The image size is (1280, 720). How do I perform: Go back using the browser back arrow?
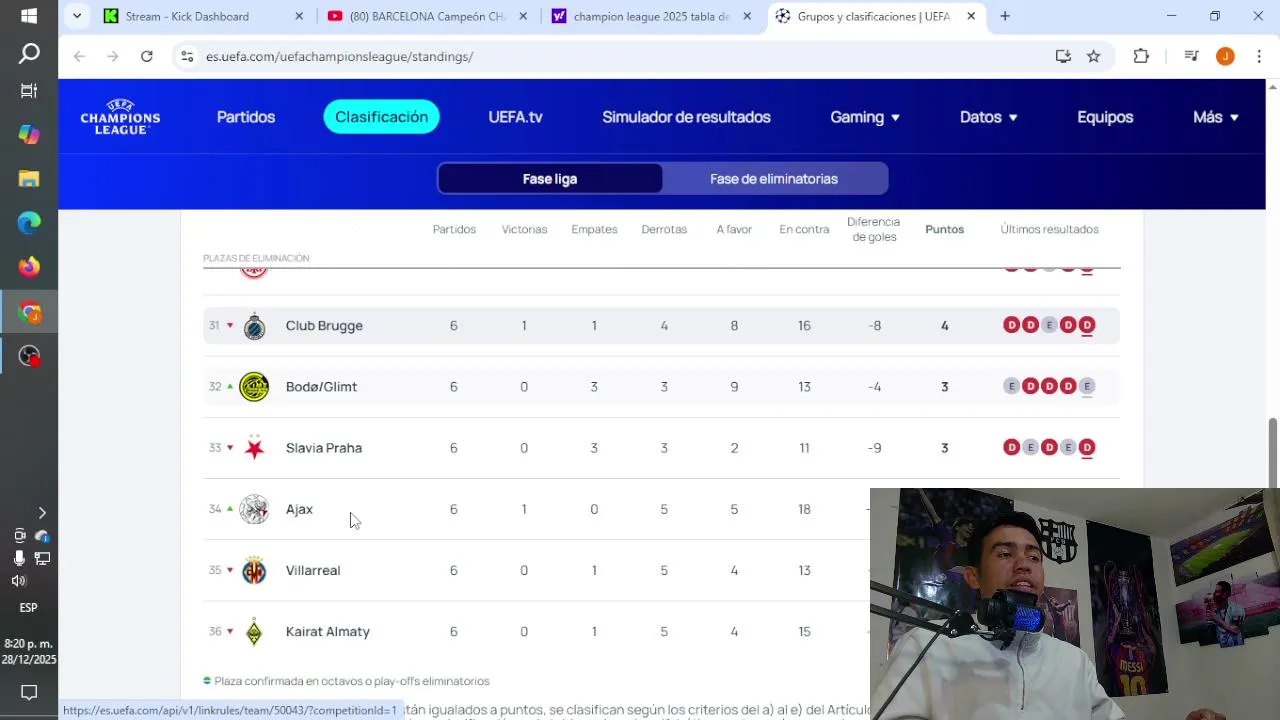[x=79, y=56]
